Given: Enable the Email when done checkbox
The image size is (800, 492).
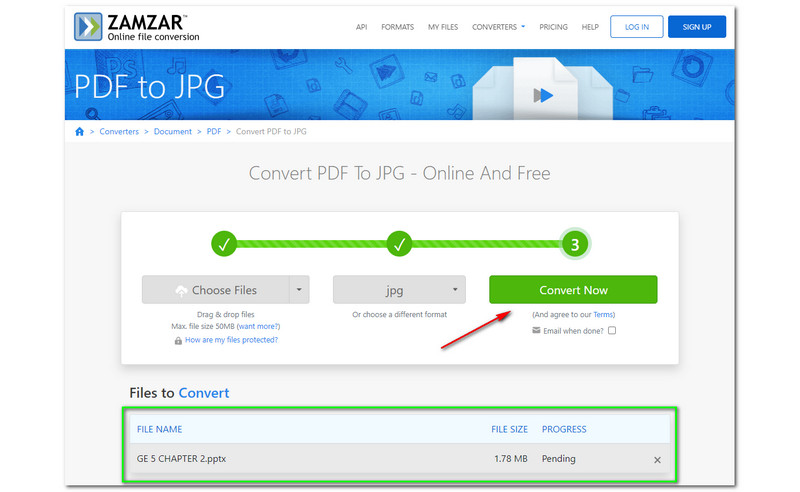Looking at the screenshot, I should pyautogui.click(x=612, y=330).
